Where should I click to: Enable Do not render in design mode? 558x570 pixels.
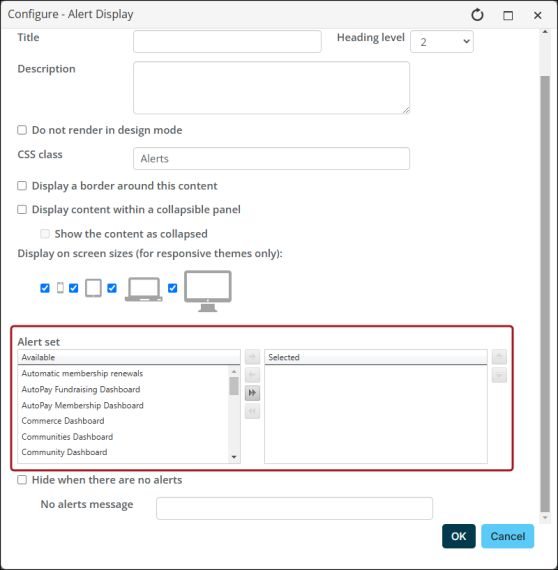click(22, 130)
